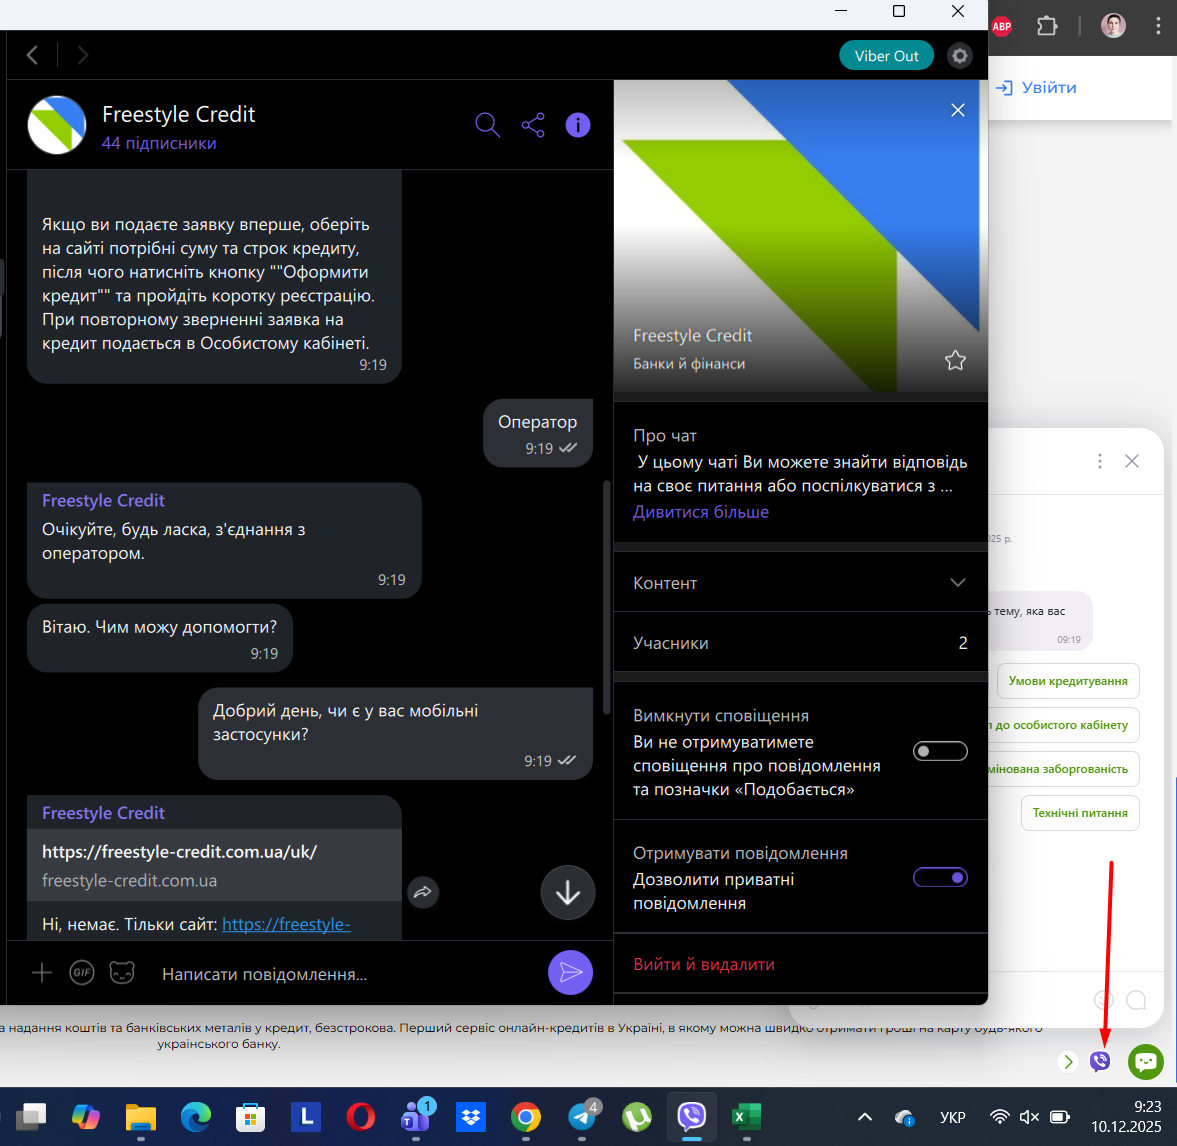Open Opera browser from the taskbar
This screenshot has height=1146, width=1177.
point(360,1117)
